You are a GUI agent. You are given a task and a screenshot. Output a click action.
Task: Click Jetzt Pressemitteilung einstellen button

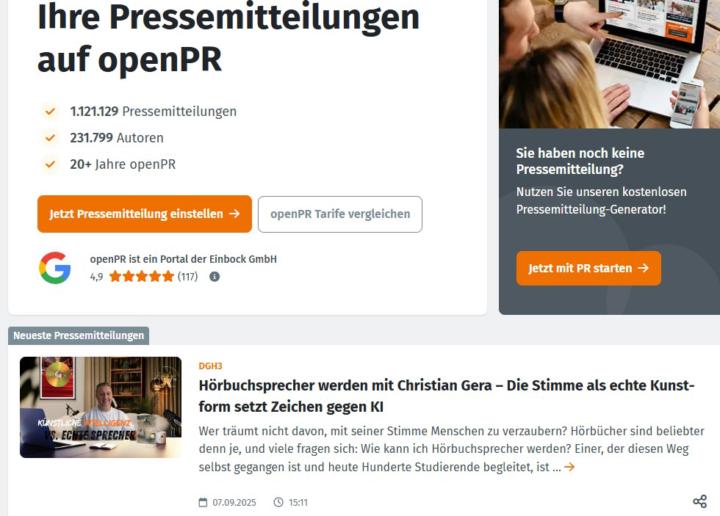145,214
